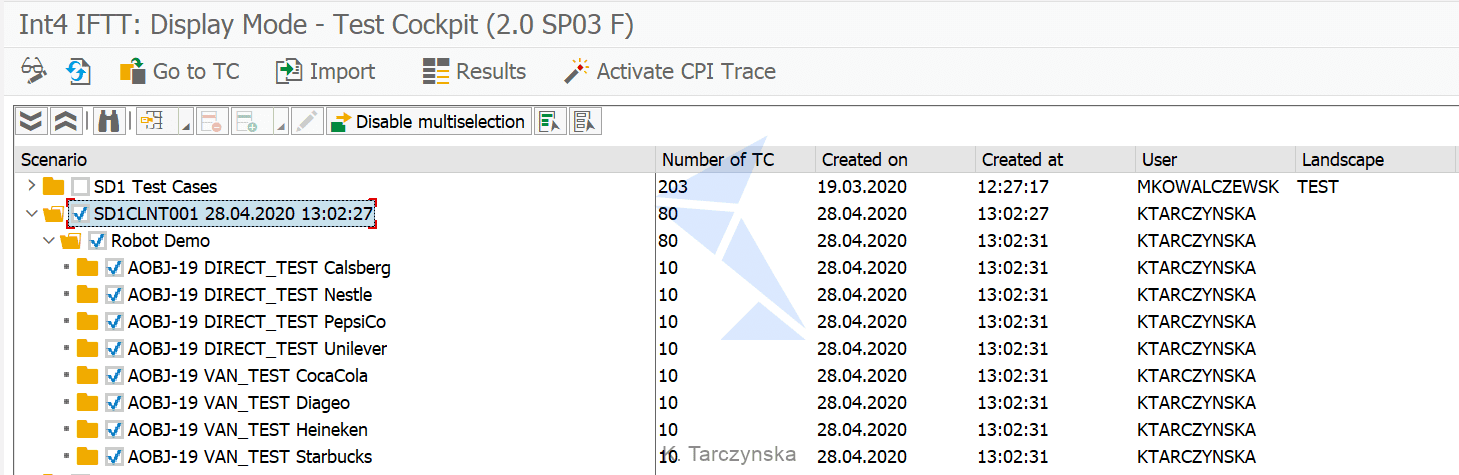
Task: Click the select all green list icon
Action: 549,122
